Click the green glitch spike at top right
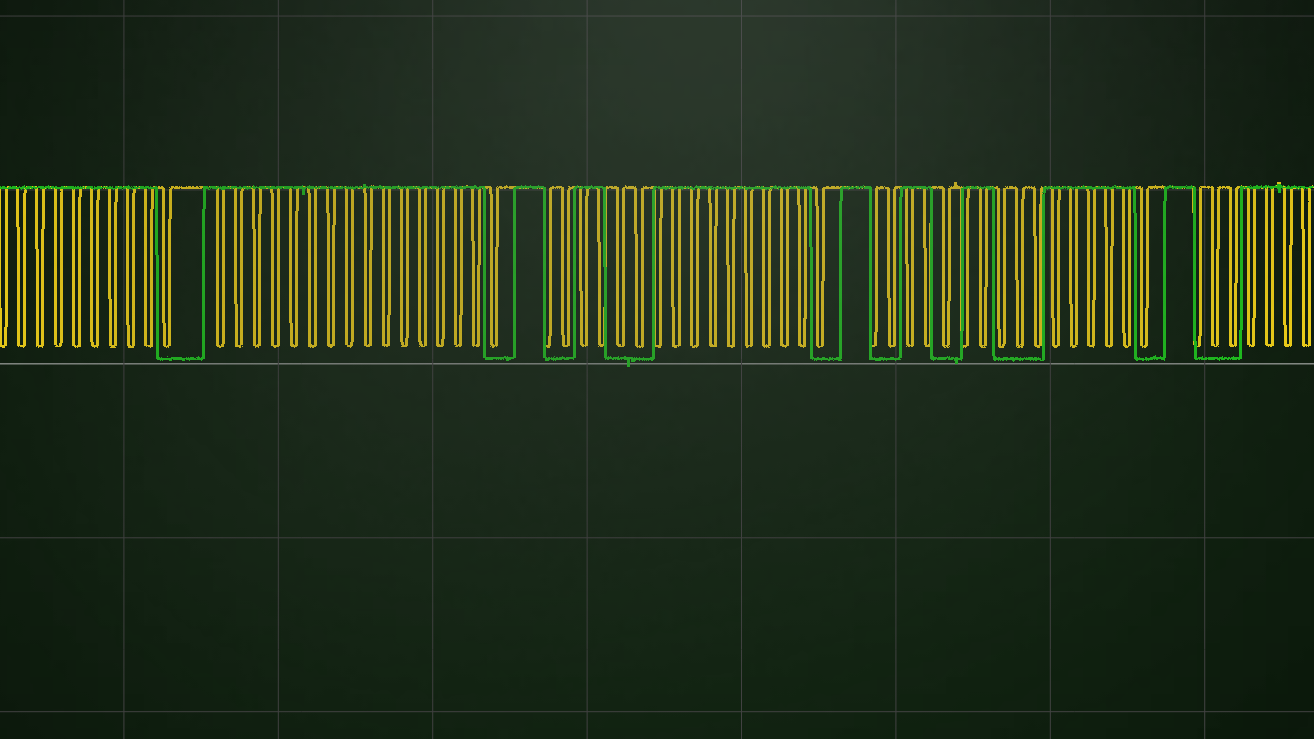Image resolution: width=1314 pixels, height=739 pixels. point(1279,184)
